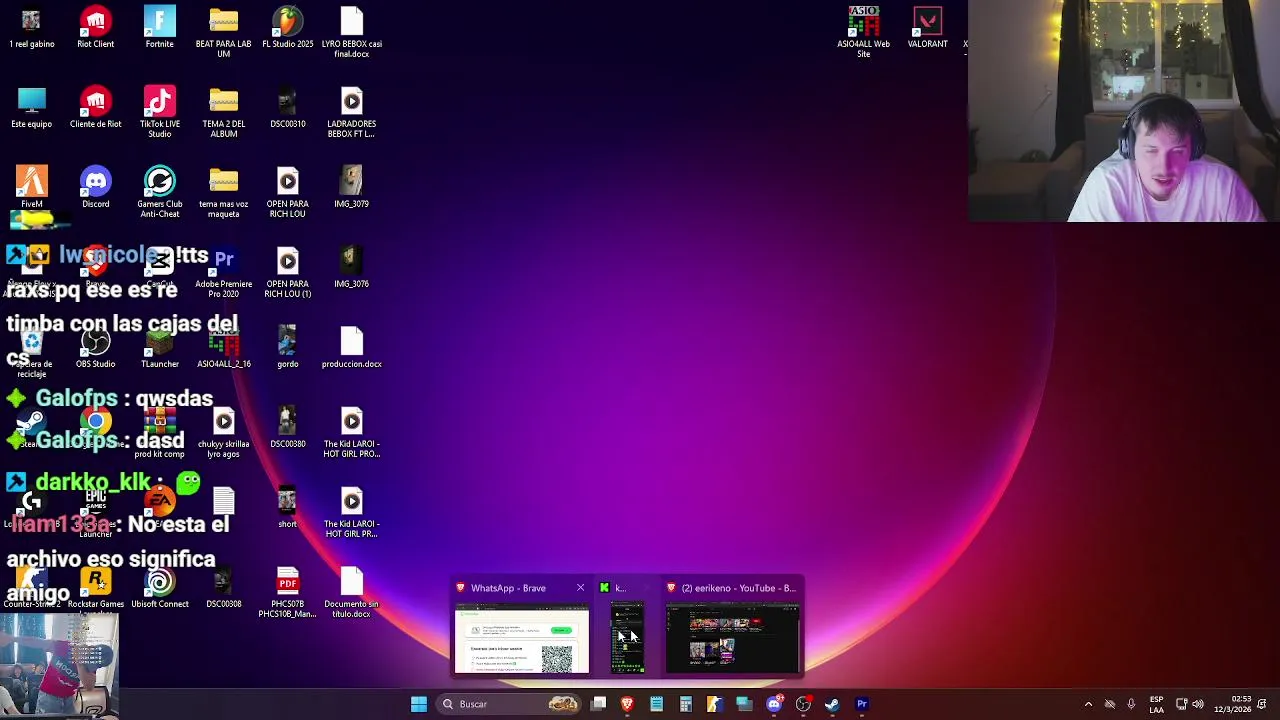Select the DSC00308 image file
This screenshot has height=720, width=1280.
[x=224, y=588]
